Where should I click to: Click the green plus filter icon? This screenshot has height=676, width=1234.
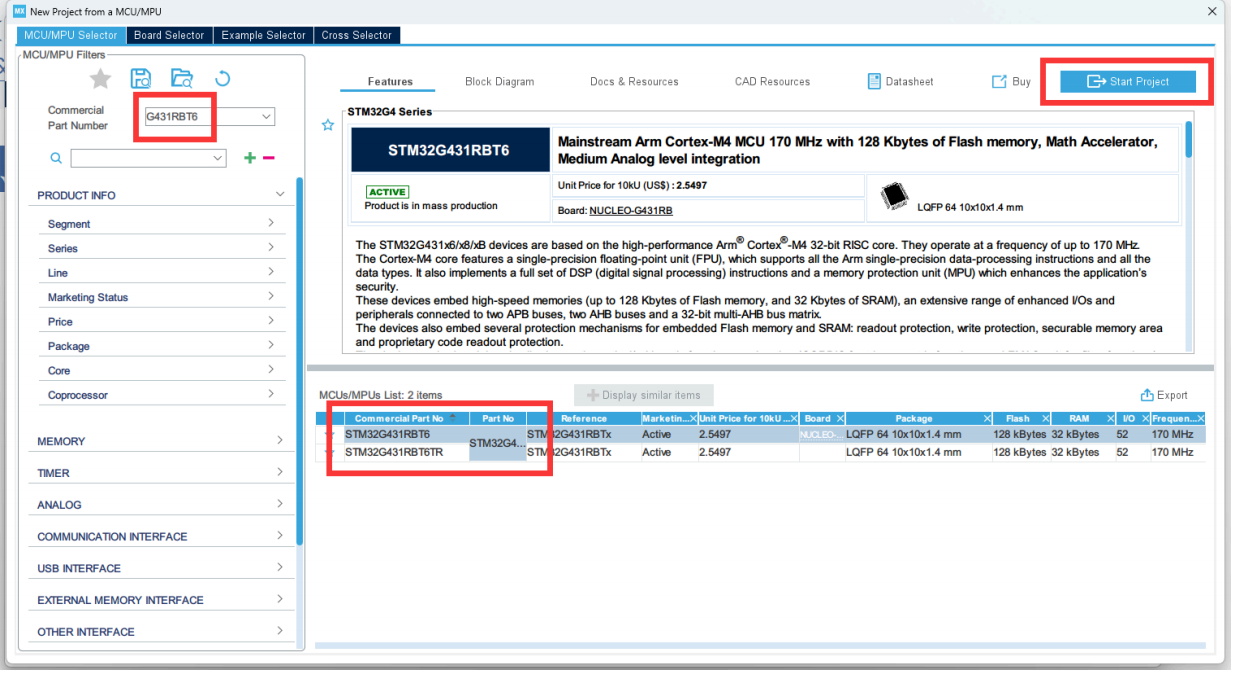250,158
